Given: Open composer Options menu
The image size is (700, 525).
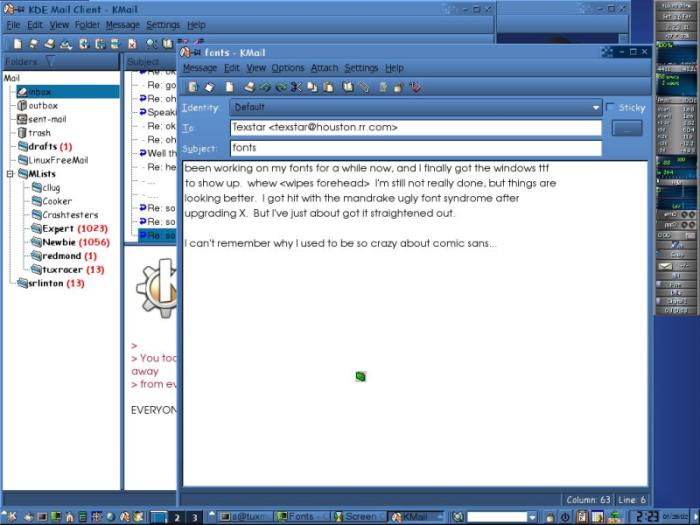Looking at the screenshot, I should tap(288, 68).
